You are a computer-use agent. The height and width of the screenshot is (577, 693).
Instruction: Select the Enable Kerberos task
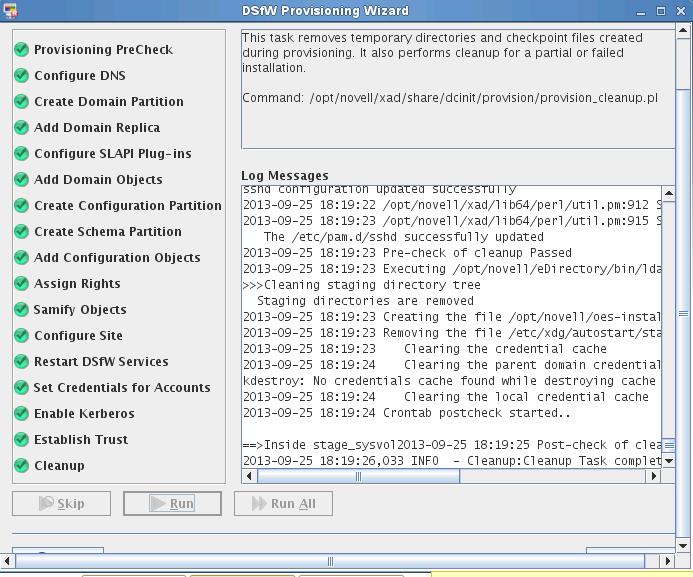click(x=84, y=414)
